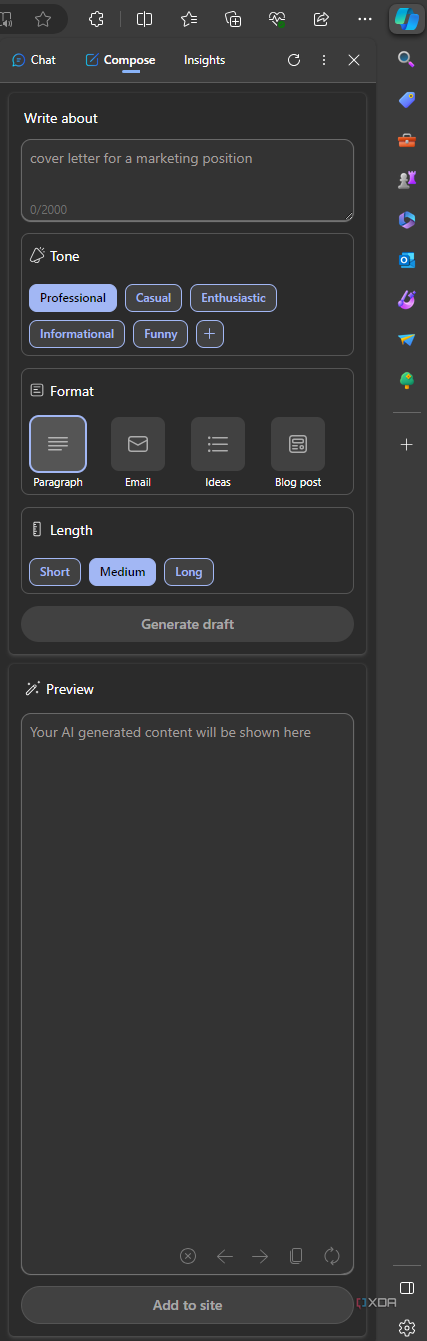This screenshot has width=427, height=1341.
Task: Select the Informational tone
Action: click(x=77, y=334)
